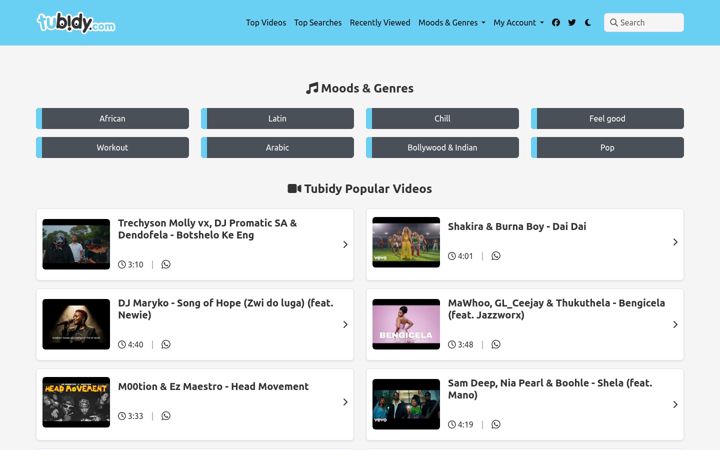Open chevron arrow for Dai Dai
The image size is (720, 450).
675,242
